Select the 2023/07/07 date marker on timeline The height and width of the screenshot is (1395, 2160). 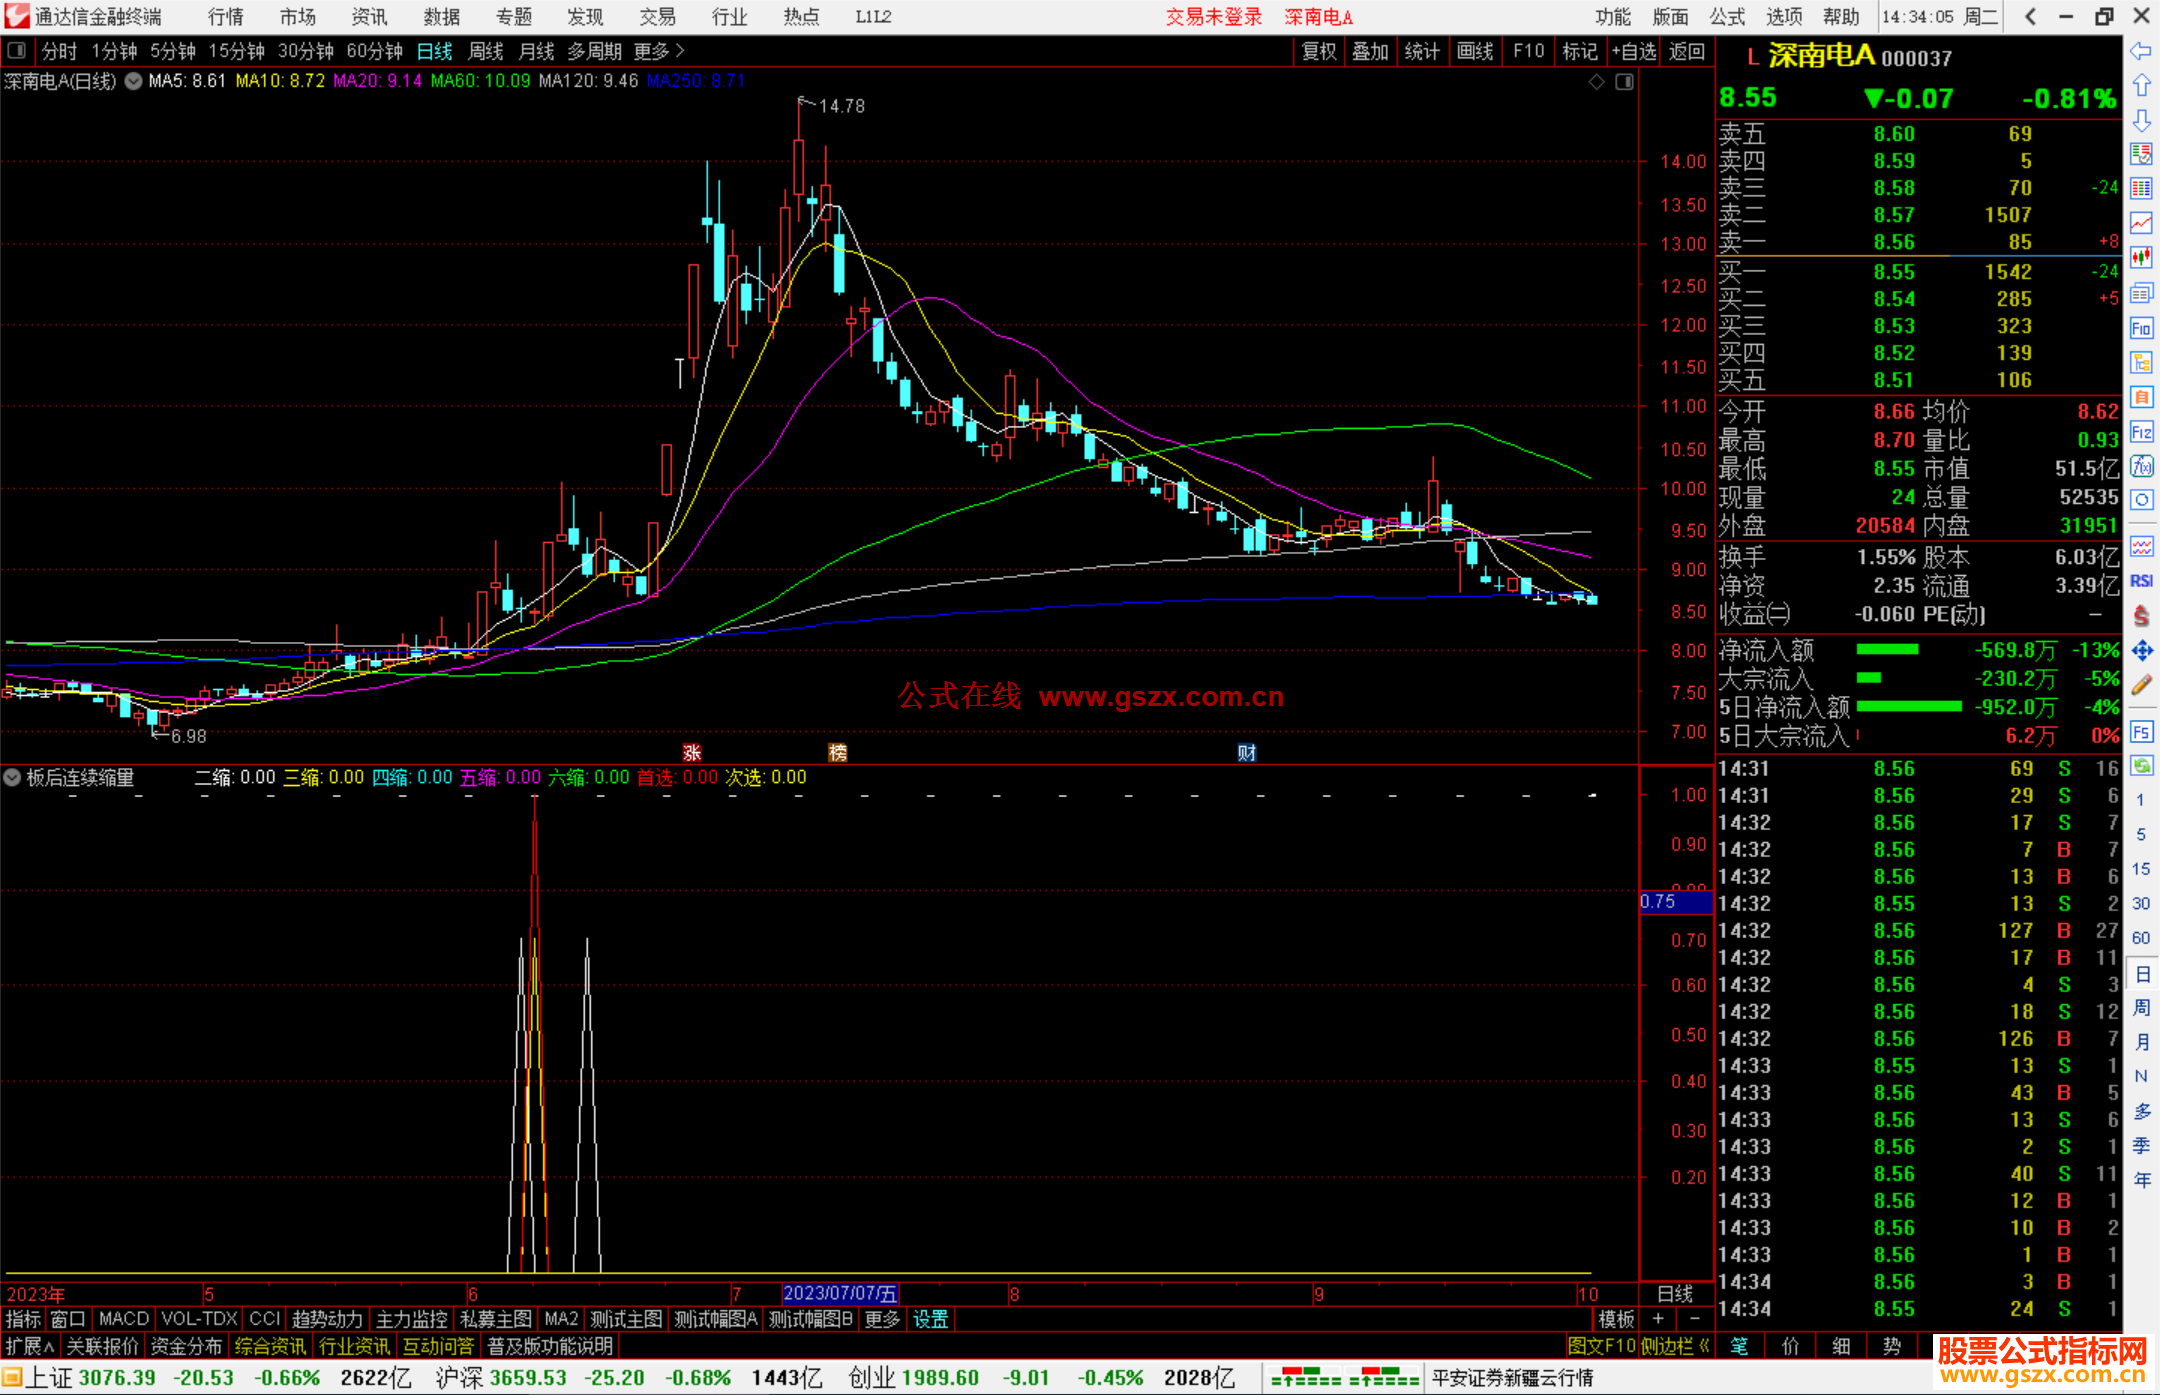point(840,1293)
